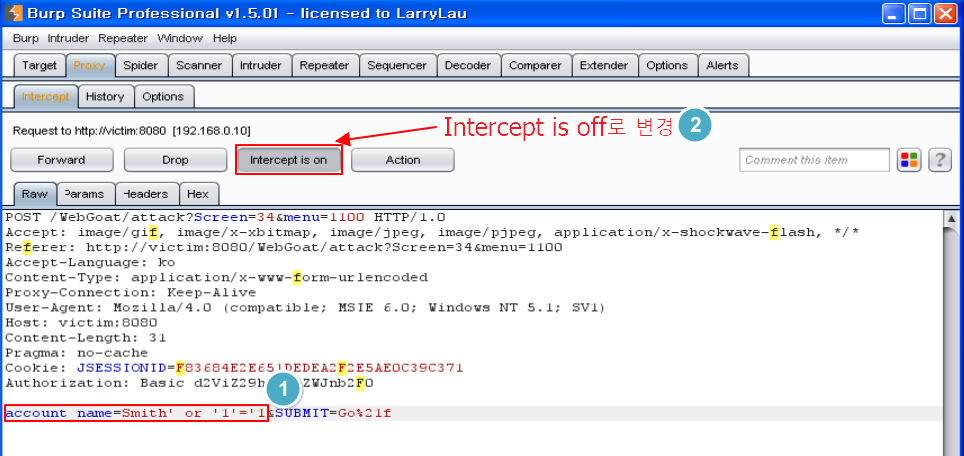964x456 pixels.
Task: Click the Content-Length: 31 line
Action: click(x=85, y=337)
